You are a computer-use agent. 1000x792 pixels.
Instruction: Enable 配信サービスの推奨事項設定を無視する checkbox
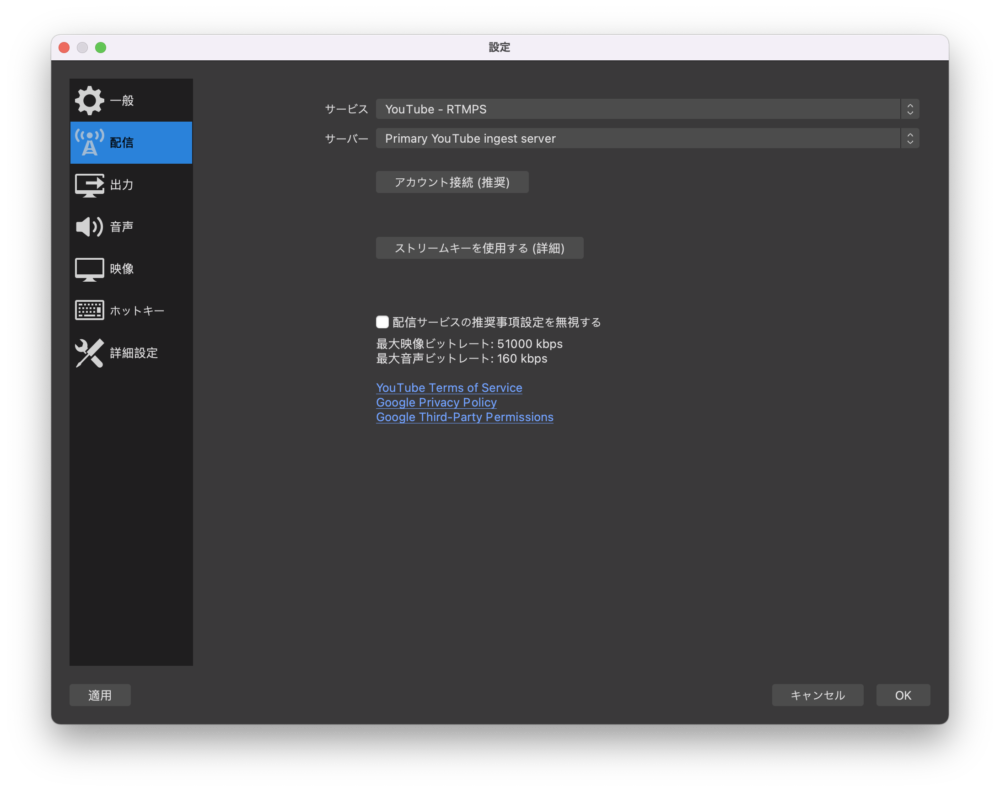tap(382, 322)
